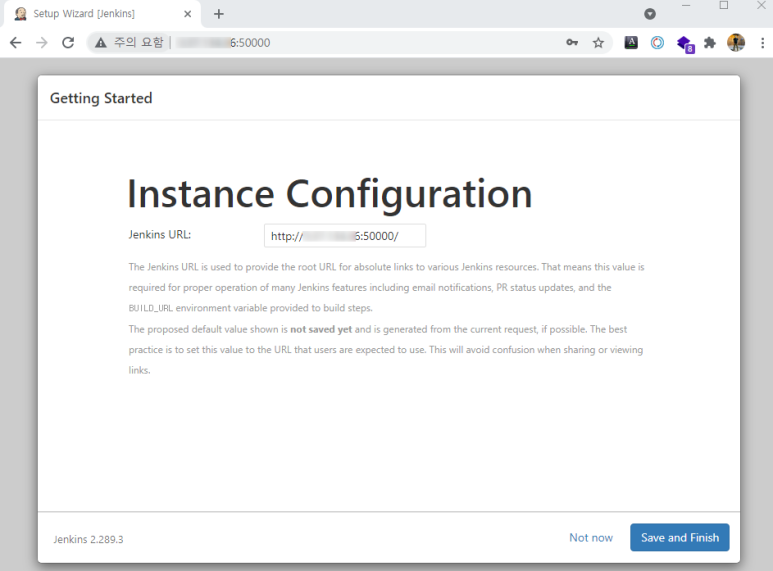The width and height of the screenshot is (773, 571).
Task: Open a new tab with plus button
Action: (x=219, y=14)
